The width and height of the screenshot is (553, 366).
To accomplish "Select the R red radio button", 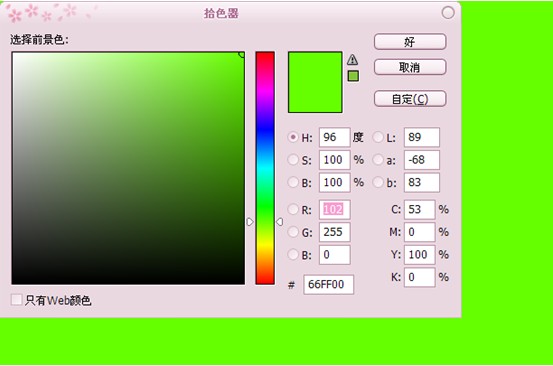I will coord(293,209).
